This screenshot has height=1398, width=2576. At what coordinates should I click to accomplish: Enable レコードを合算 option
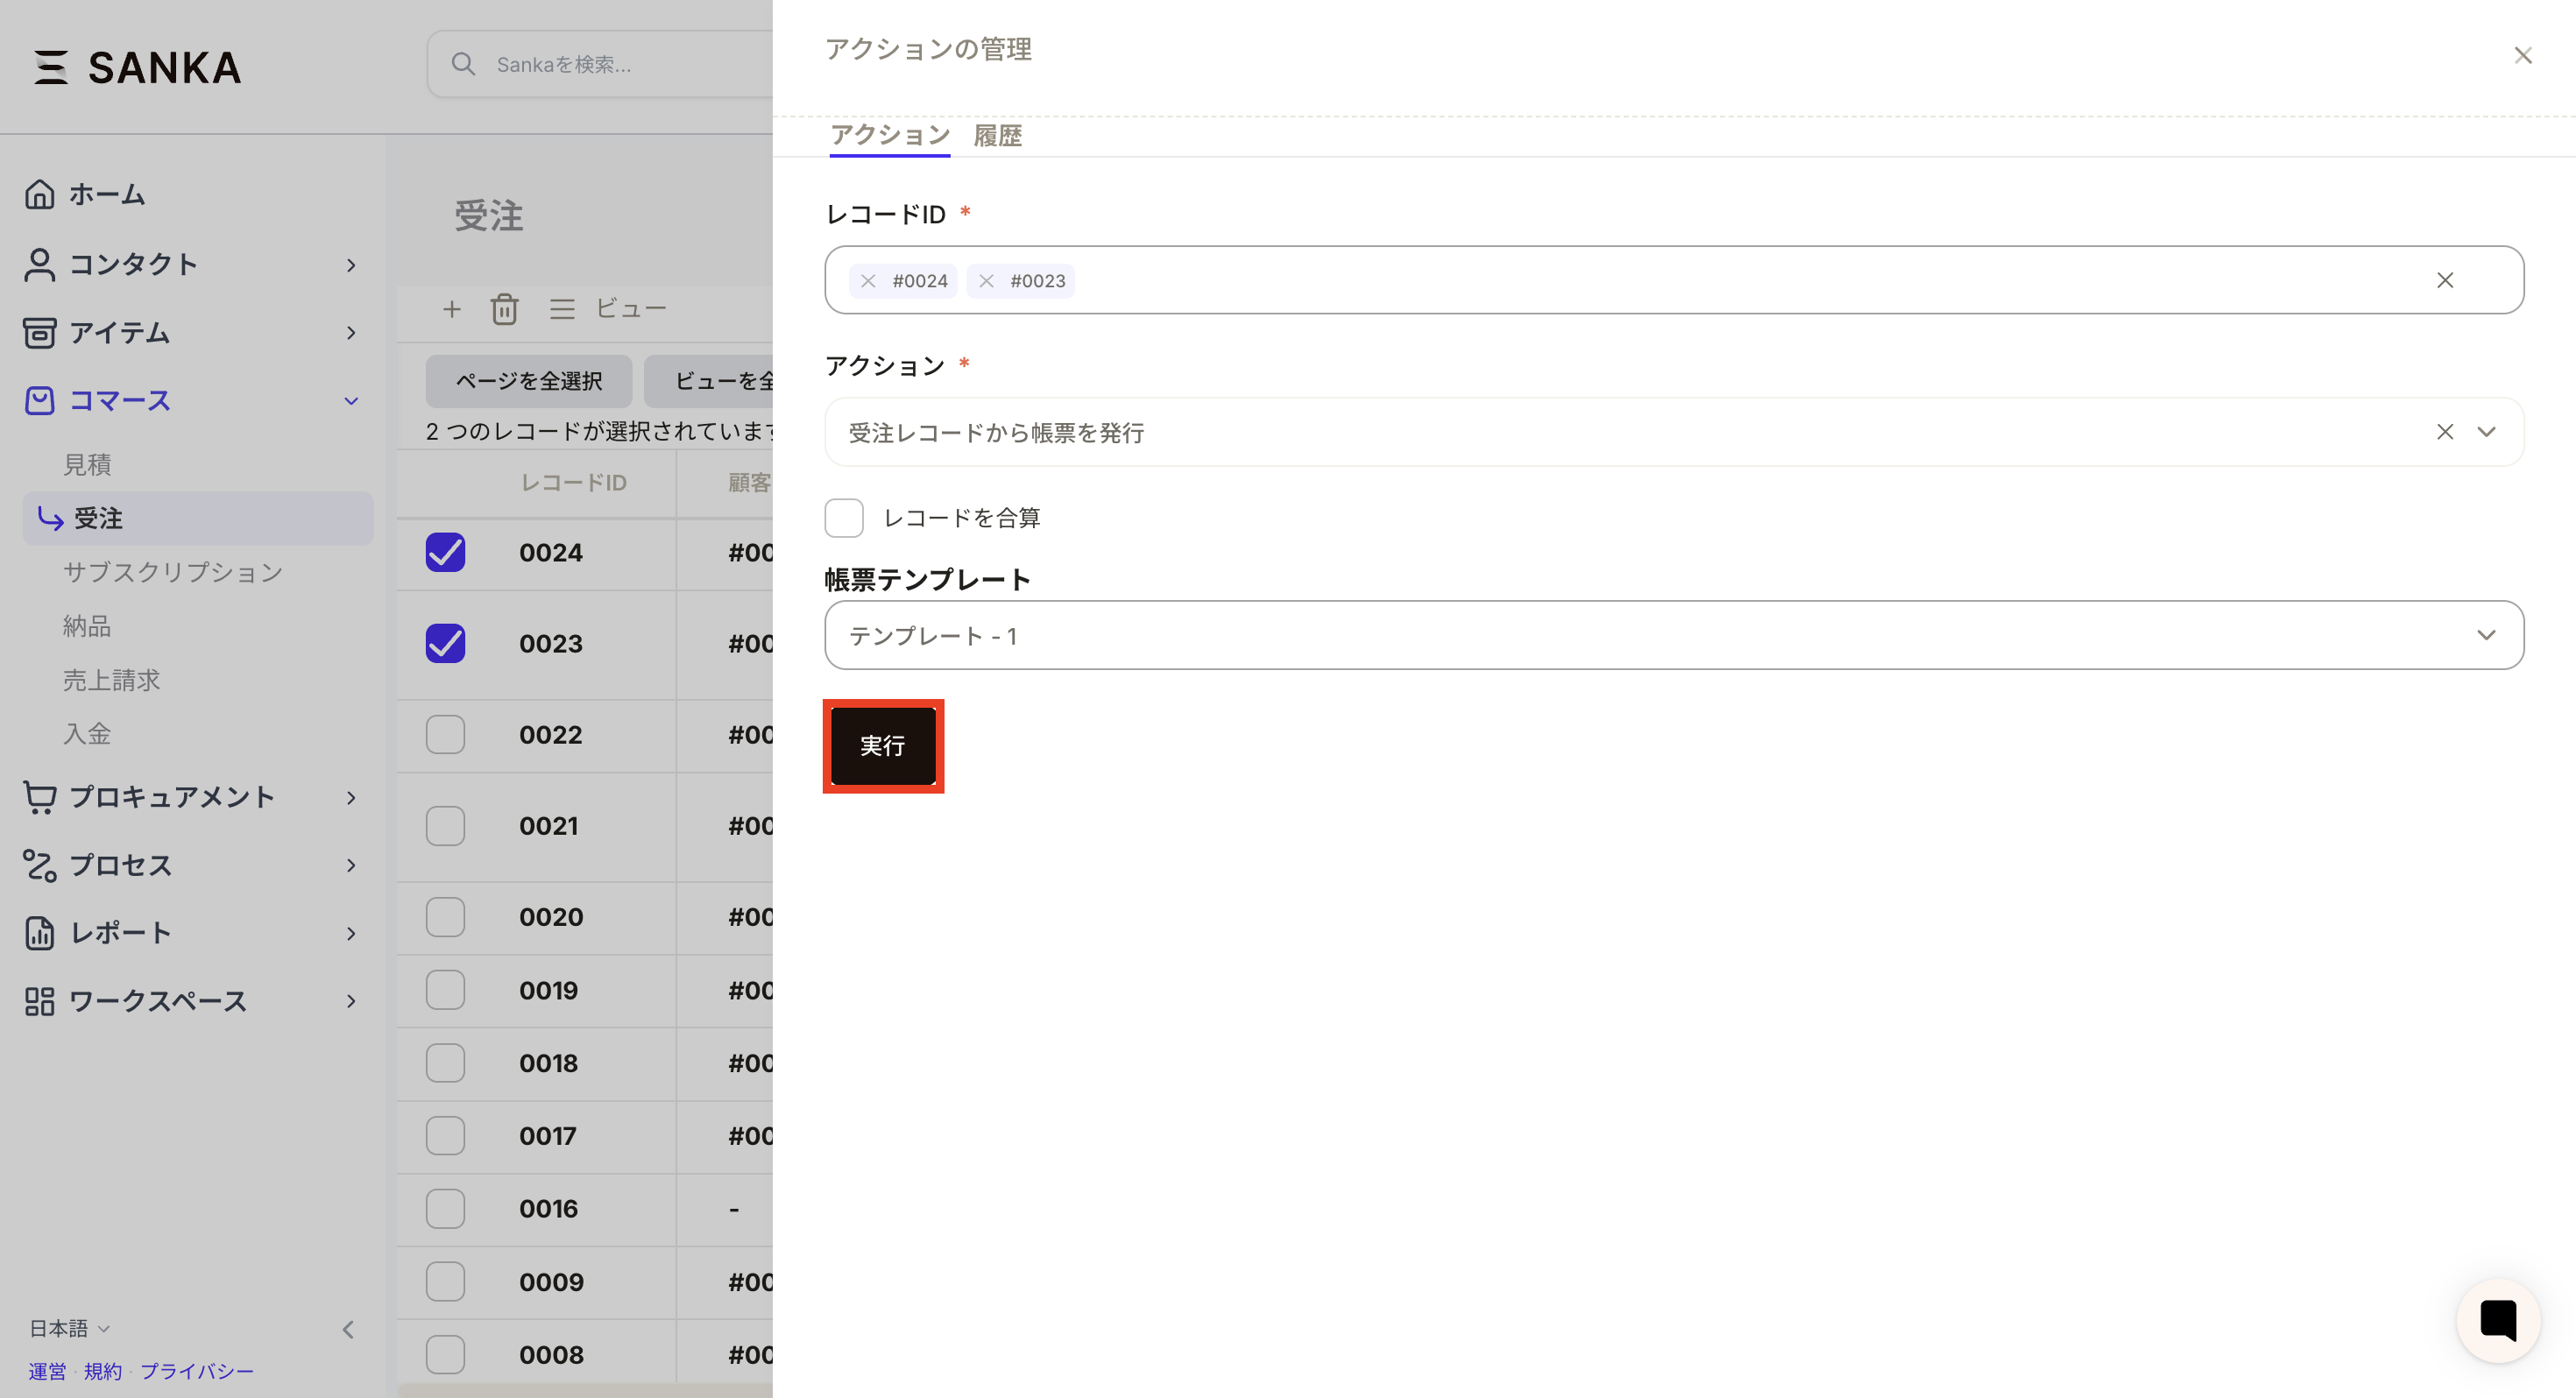click(843, 517)
